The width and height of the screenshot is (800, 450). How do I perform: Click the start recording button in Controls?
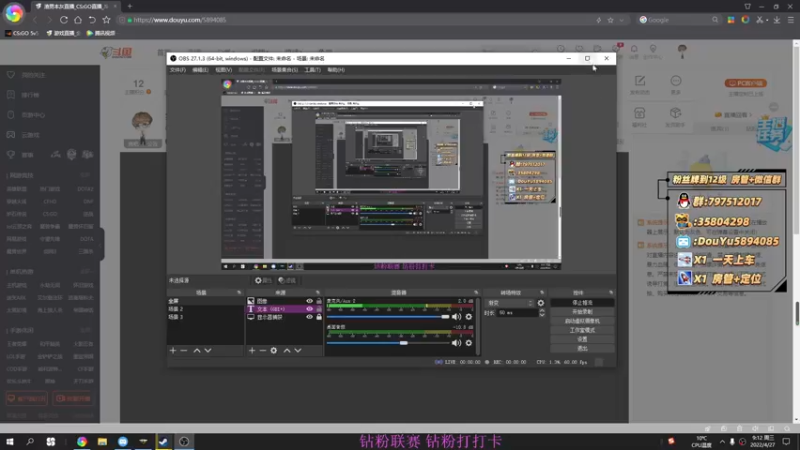pos(582,312)
